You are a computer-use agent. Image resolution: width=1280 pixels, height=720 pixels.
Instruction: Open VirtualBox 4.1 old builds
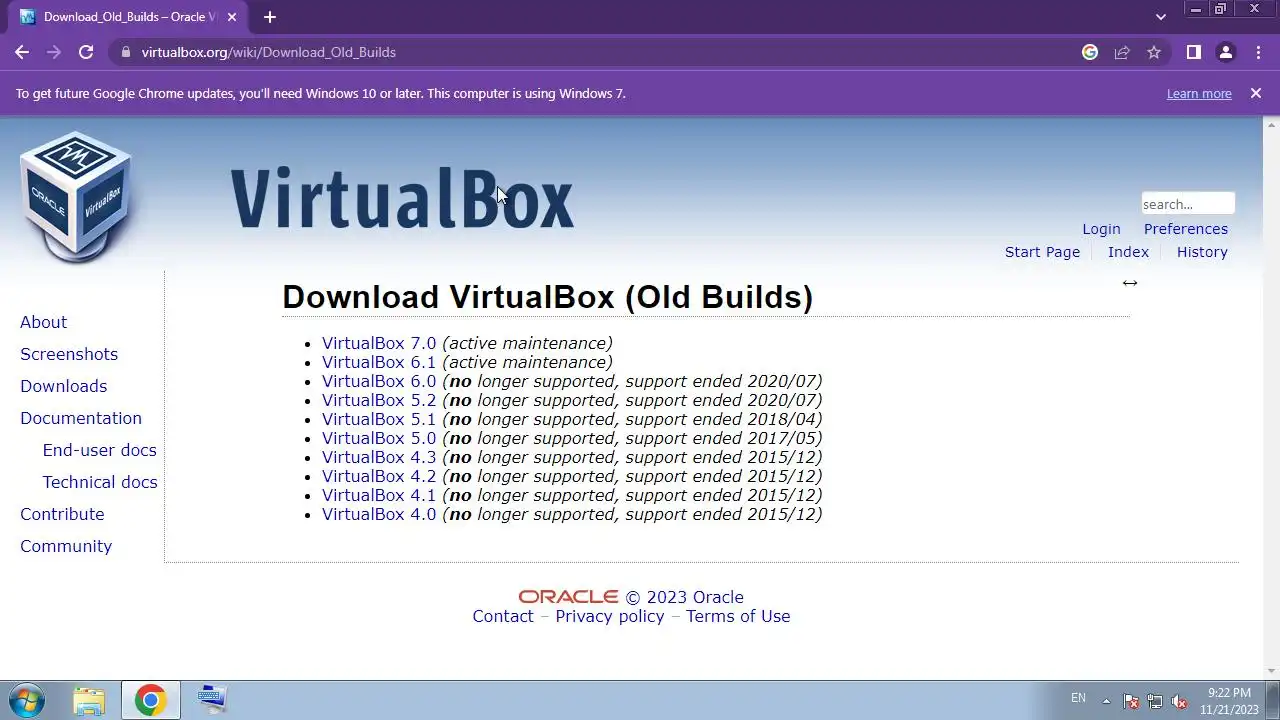point(379,495)
